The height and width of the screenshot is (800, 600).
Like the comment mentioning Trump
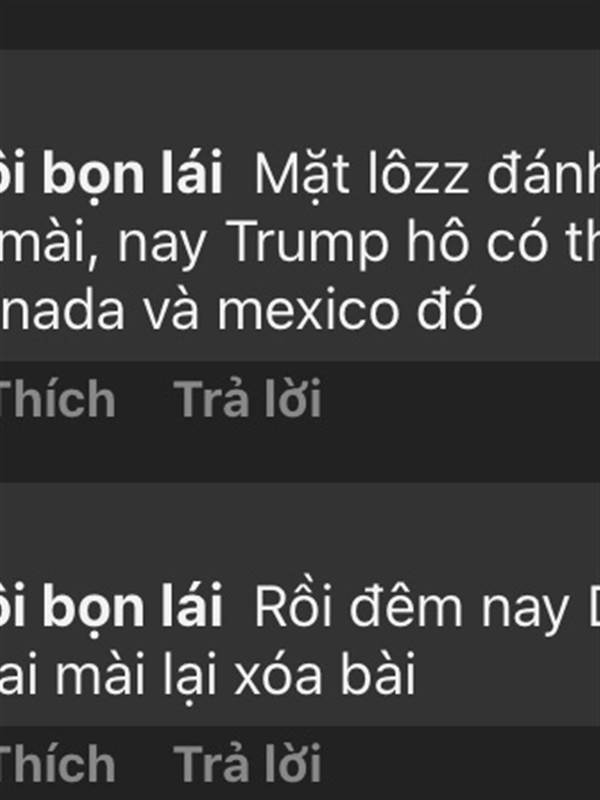pos(58,399)
